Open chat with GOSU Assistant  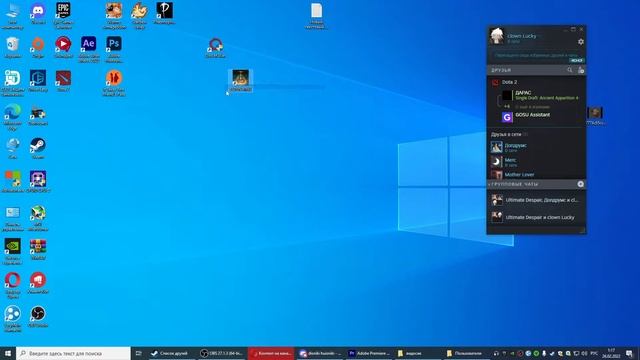[537, 117]
